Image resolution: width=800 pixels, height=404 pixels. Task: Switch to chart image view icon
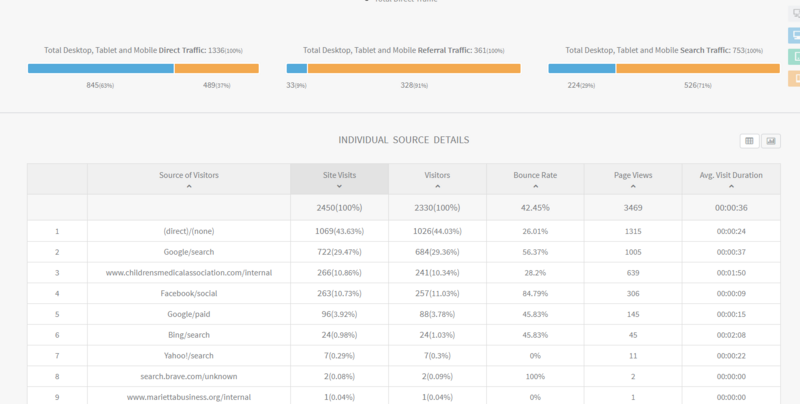tap(771, 141)
